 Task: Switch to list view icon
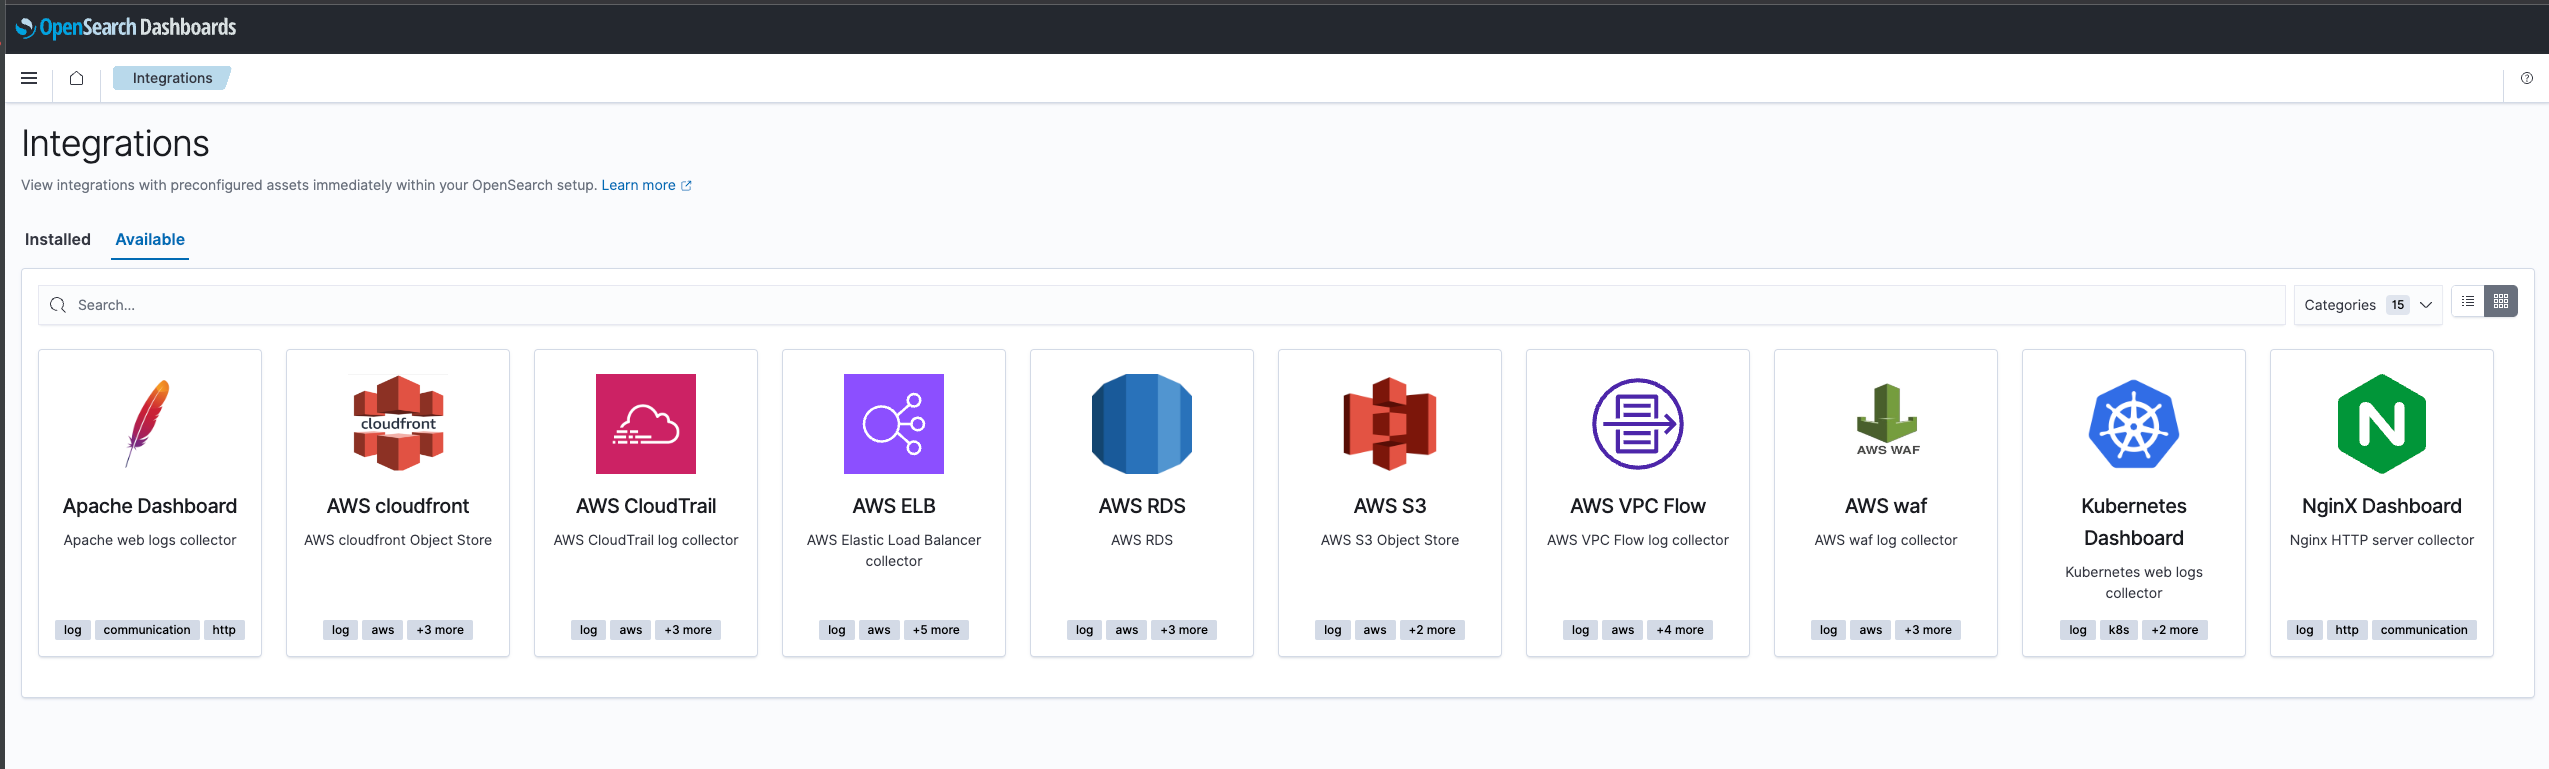(x=2468, y=301)
